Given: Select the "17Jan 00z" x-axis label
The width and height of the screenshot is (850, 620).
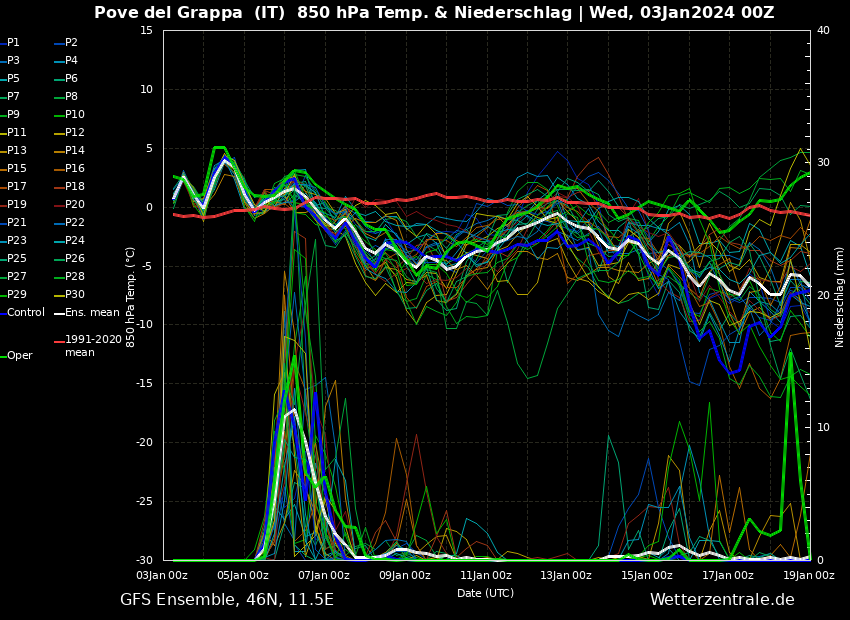Looking at the screenshot, I should click(728, 576).
